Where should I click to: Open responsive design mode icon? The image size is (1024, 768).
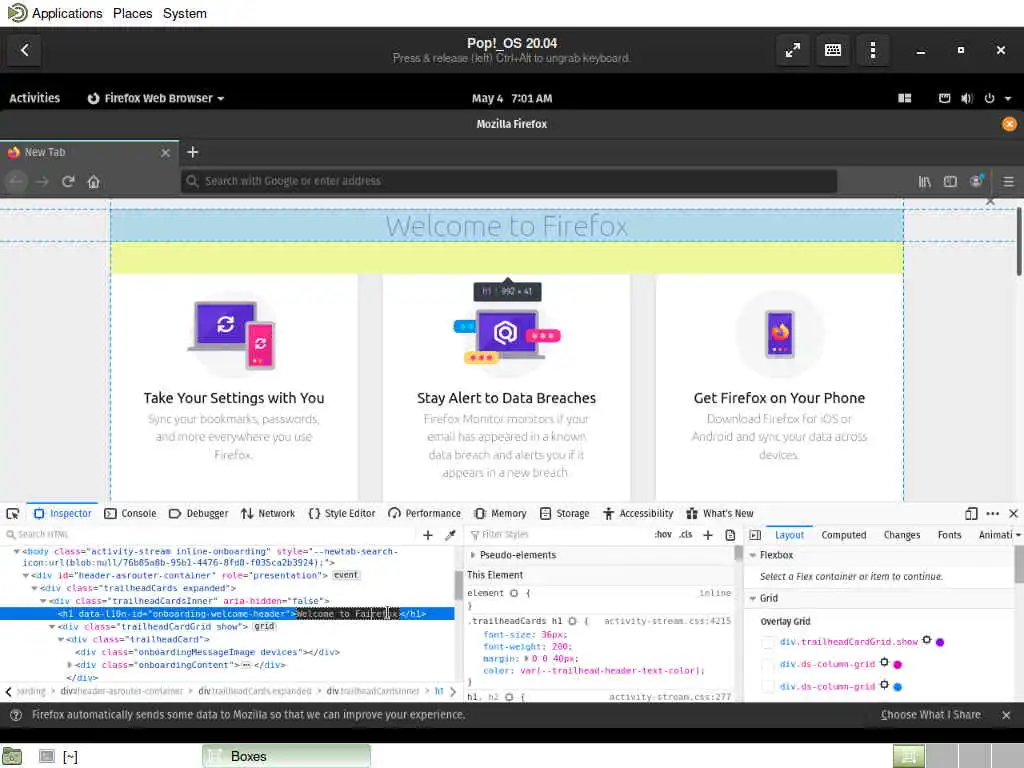coord(971,513)
